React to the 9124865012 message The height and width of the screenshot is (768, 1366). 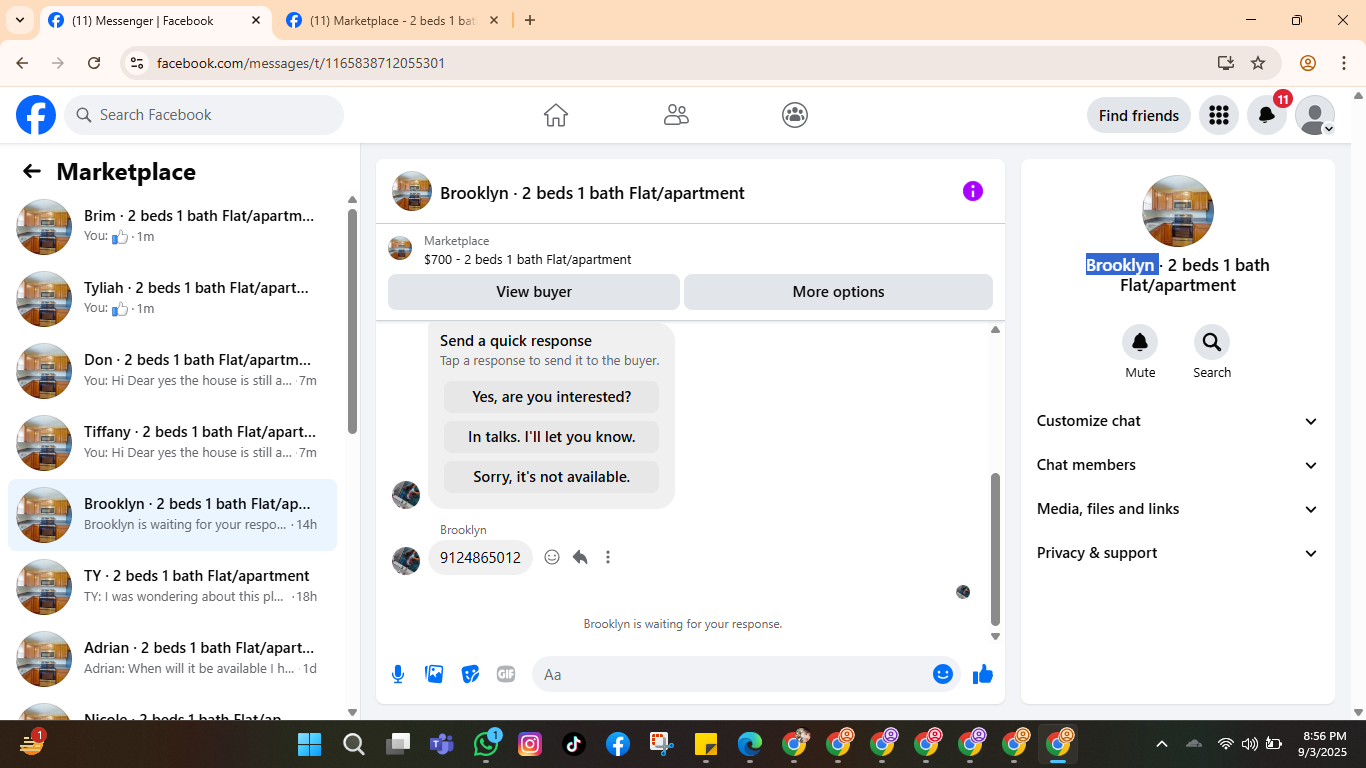pos(552,557)
